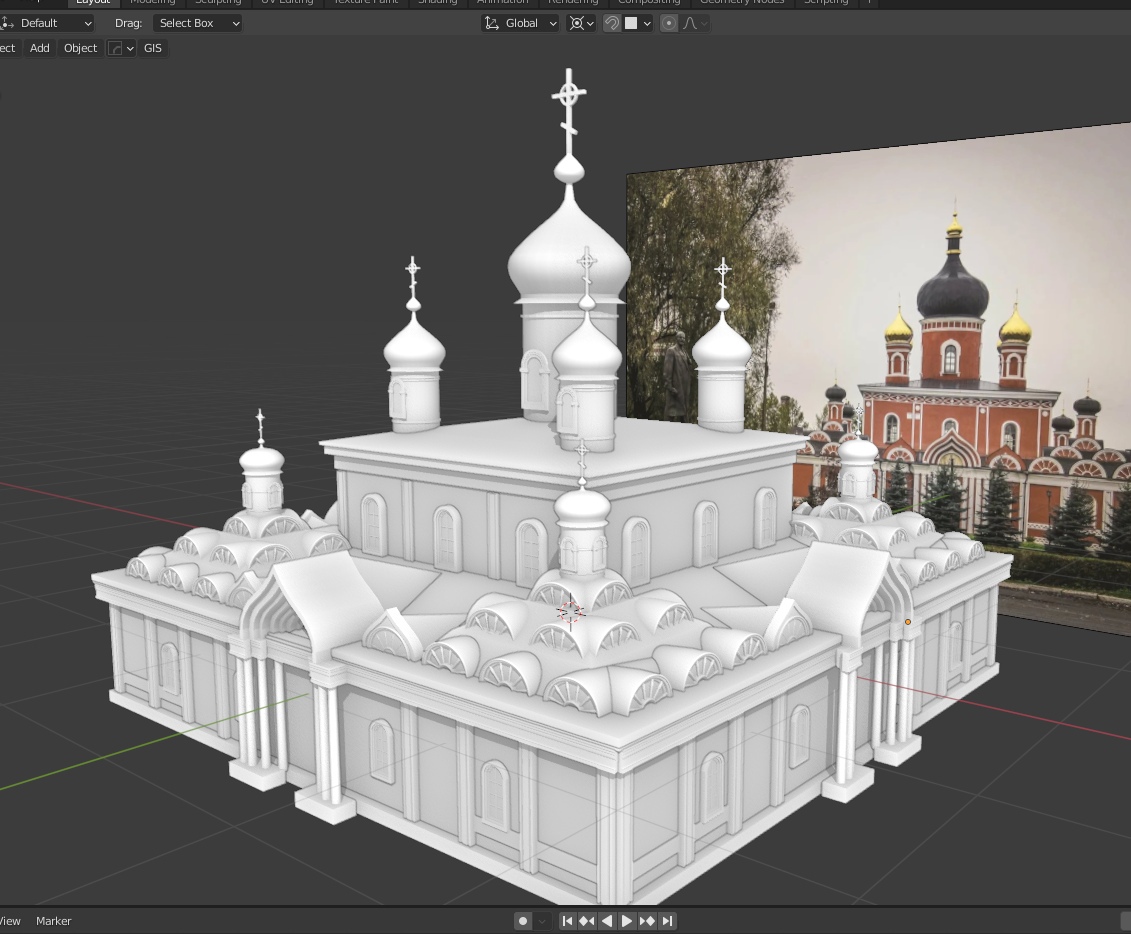Screen dimensions: 1131x934
Task: Jump to the timeline start frame
Action: (567, 921)
